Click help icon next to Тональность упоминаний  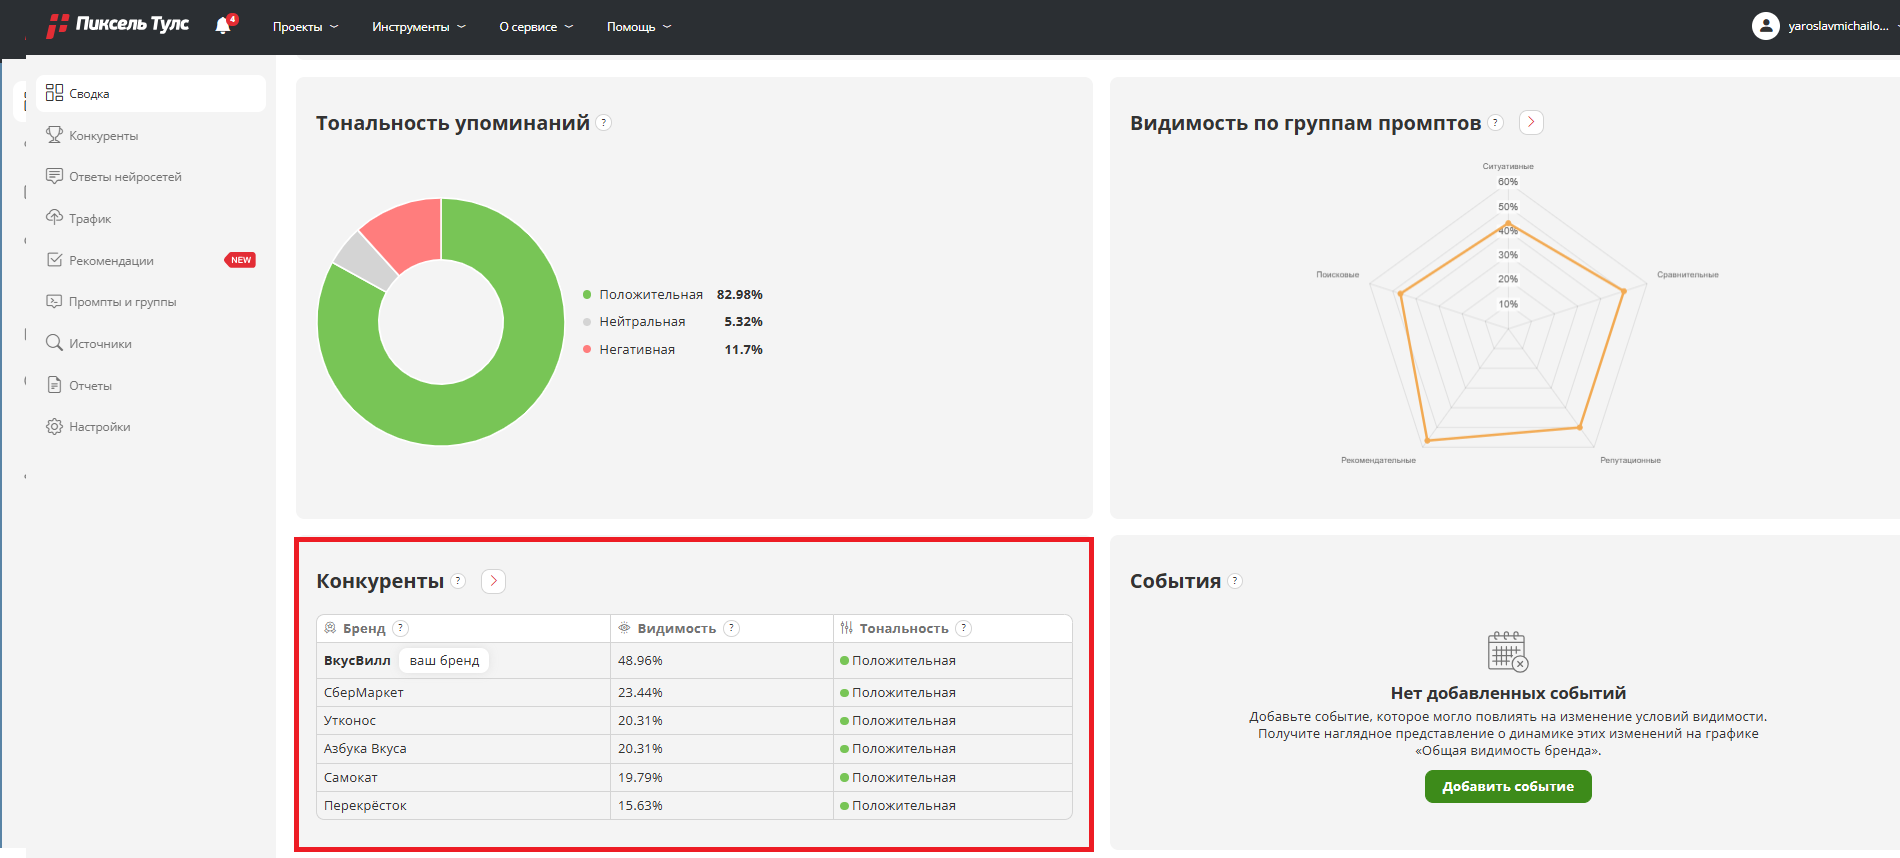tap(603, 123)
